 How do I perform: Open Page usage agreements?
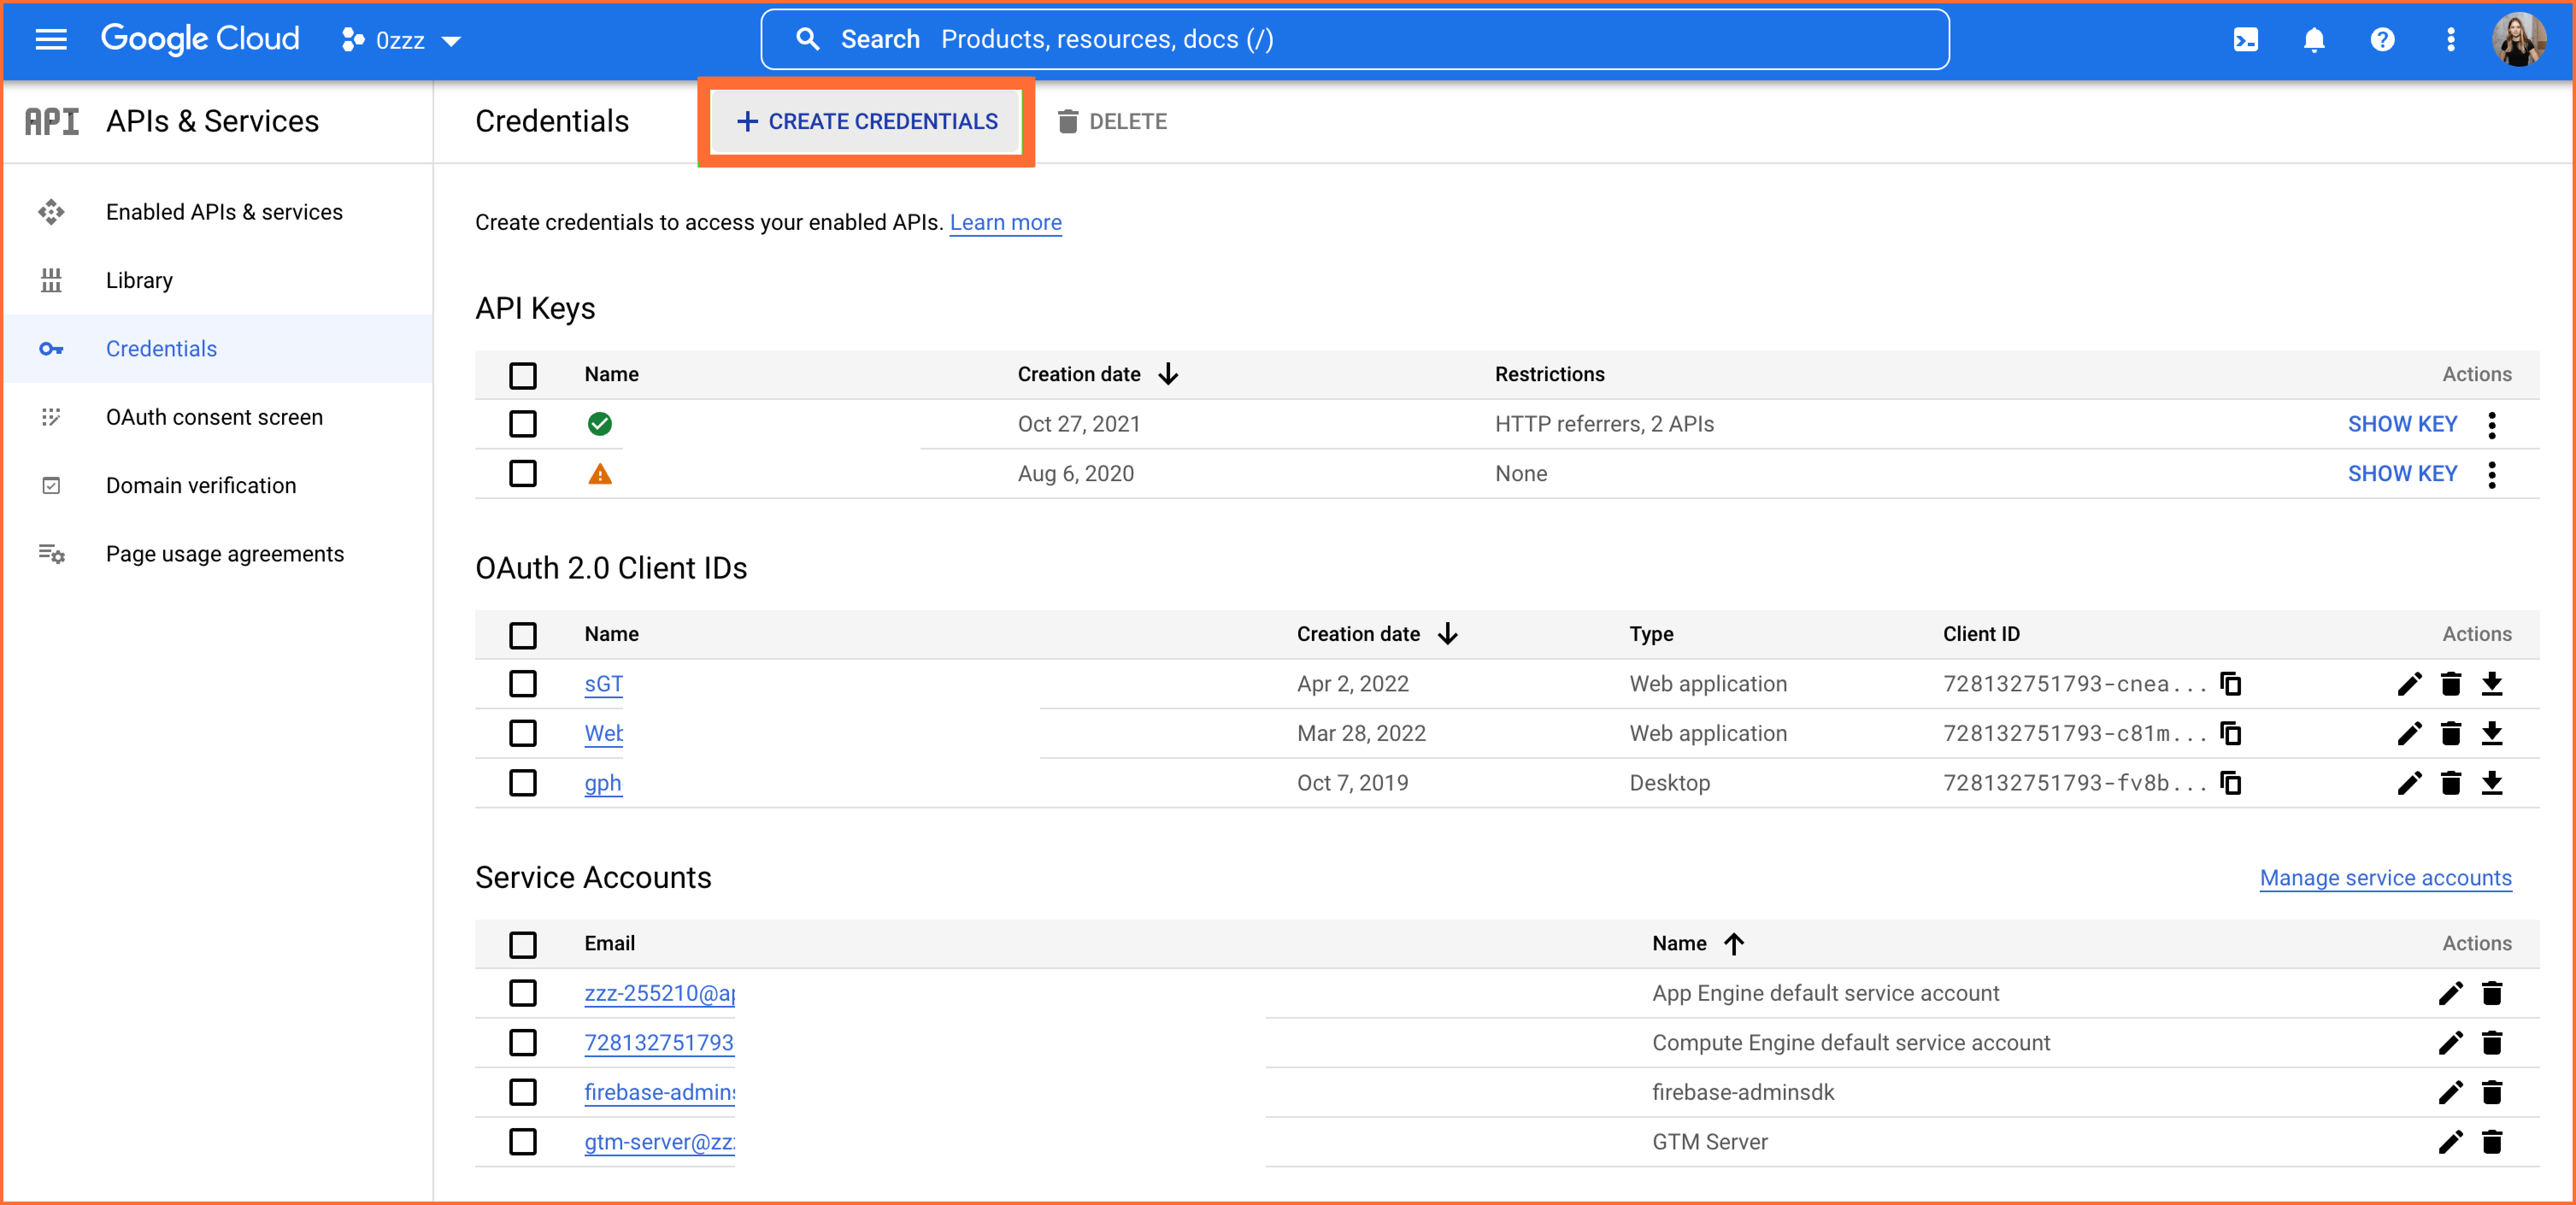pos(218,554)
